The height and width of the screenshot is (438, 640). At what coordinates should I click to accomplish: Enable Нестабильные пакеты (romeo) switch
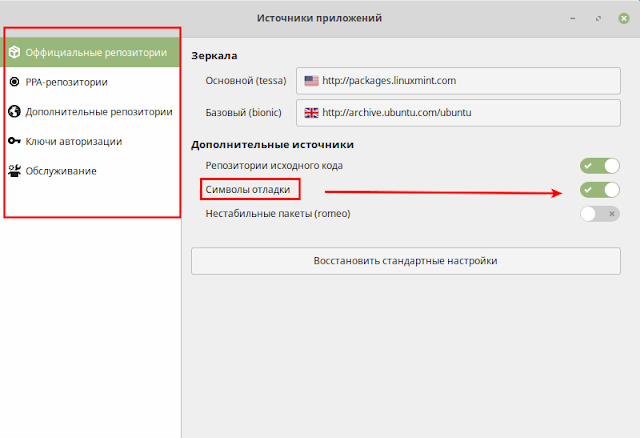tap(600, 214)
